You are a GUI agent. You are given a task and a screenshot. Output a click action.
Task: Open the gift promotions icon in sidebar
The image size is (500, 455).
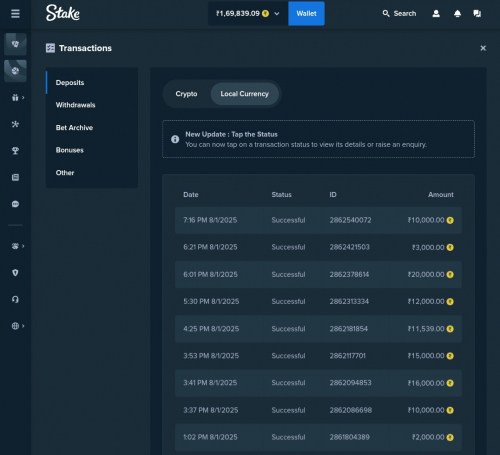tap(15, 97)
